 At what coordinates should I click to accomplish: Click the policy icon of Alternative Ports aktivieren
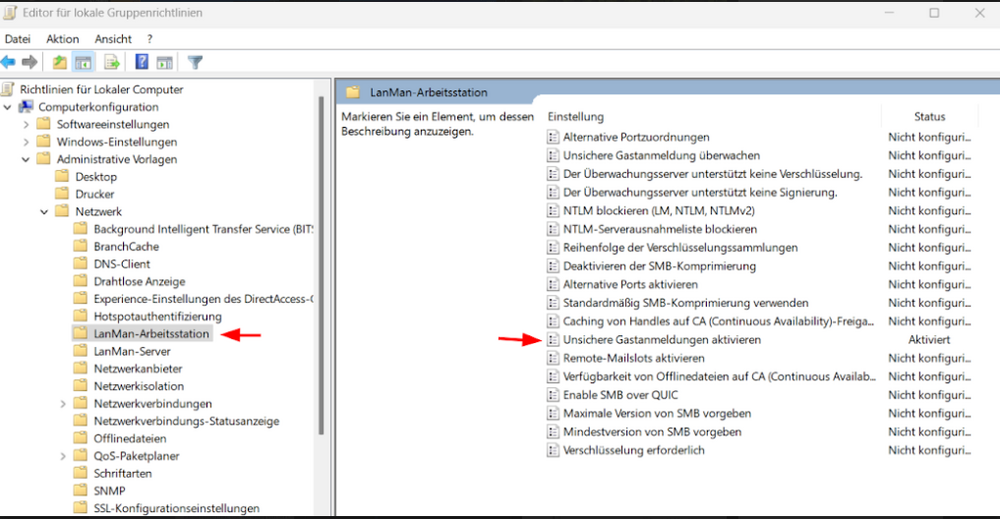[x=552, y=284]
